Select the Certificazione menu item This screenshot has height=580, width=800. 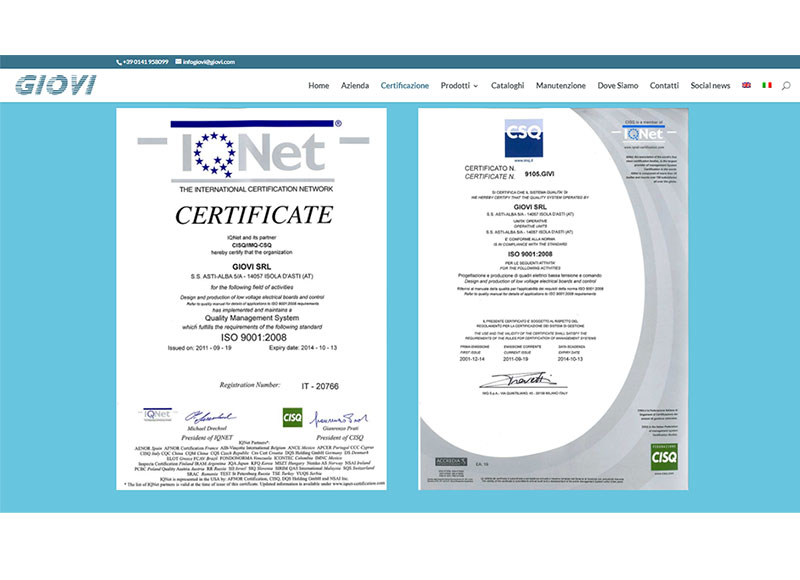coord(405,86)
